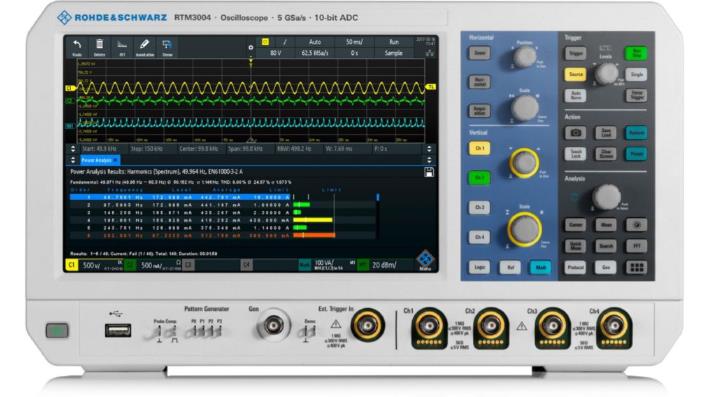
Task: Expand the spectrum settings bar left arrows
Action: 72,149
